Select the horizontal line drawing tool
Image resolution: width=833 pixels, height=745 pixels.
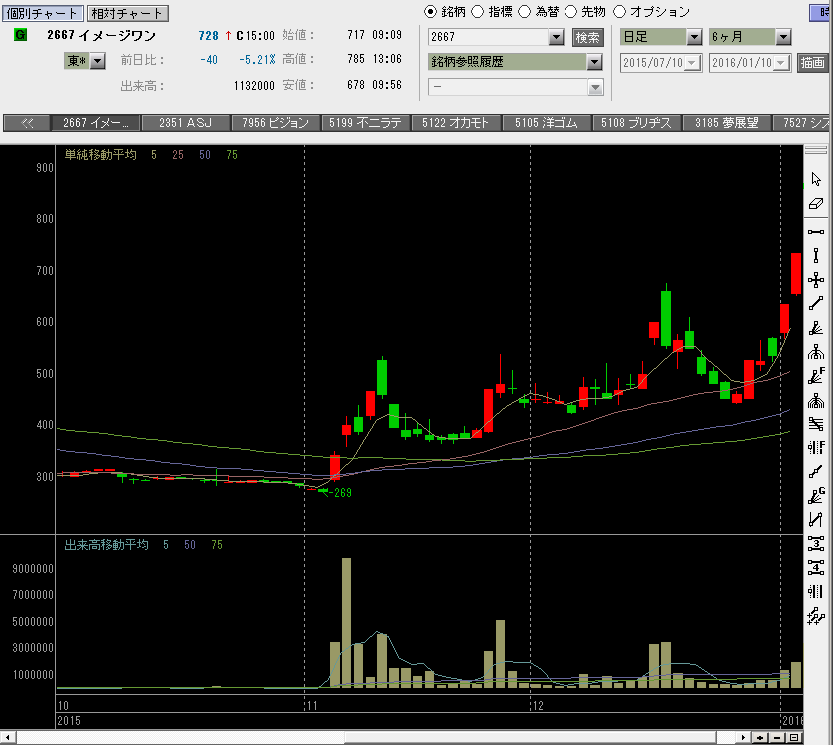[816, 232]
